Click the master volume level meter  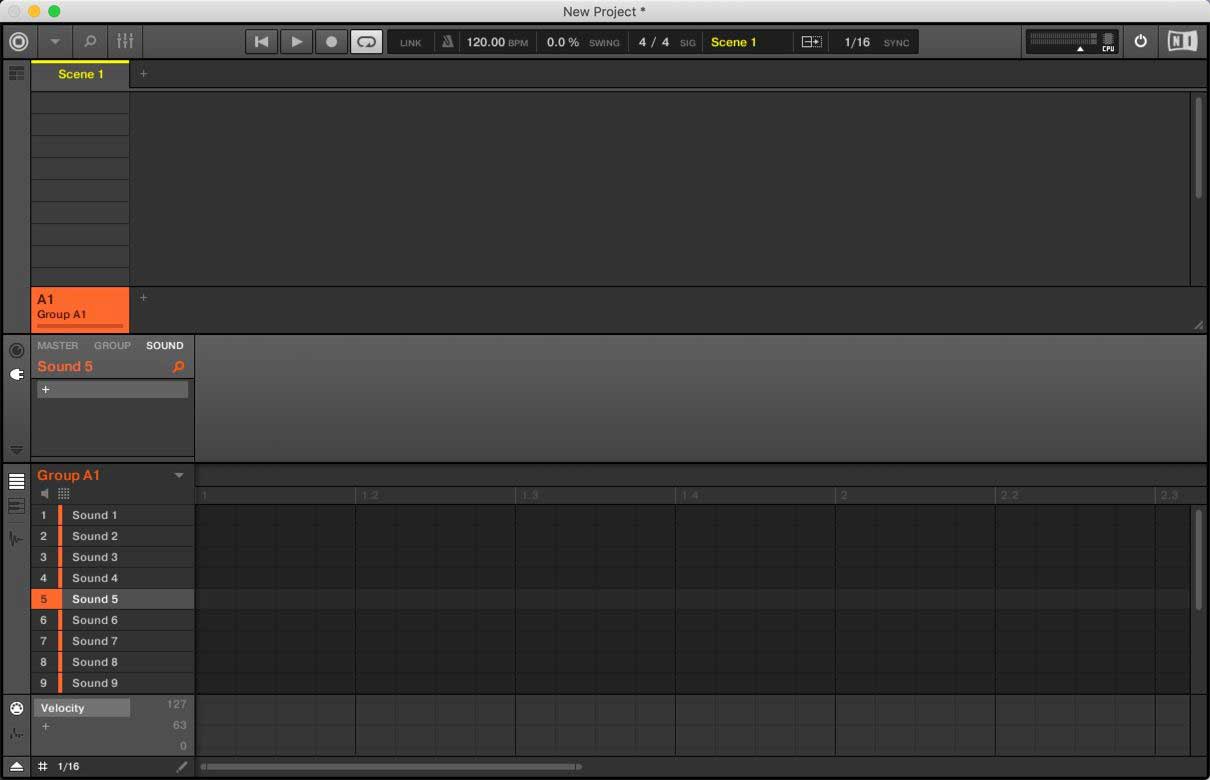[1063, 39]
